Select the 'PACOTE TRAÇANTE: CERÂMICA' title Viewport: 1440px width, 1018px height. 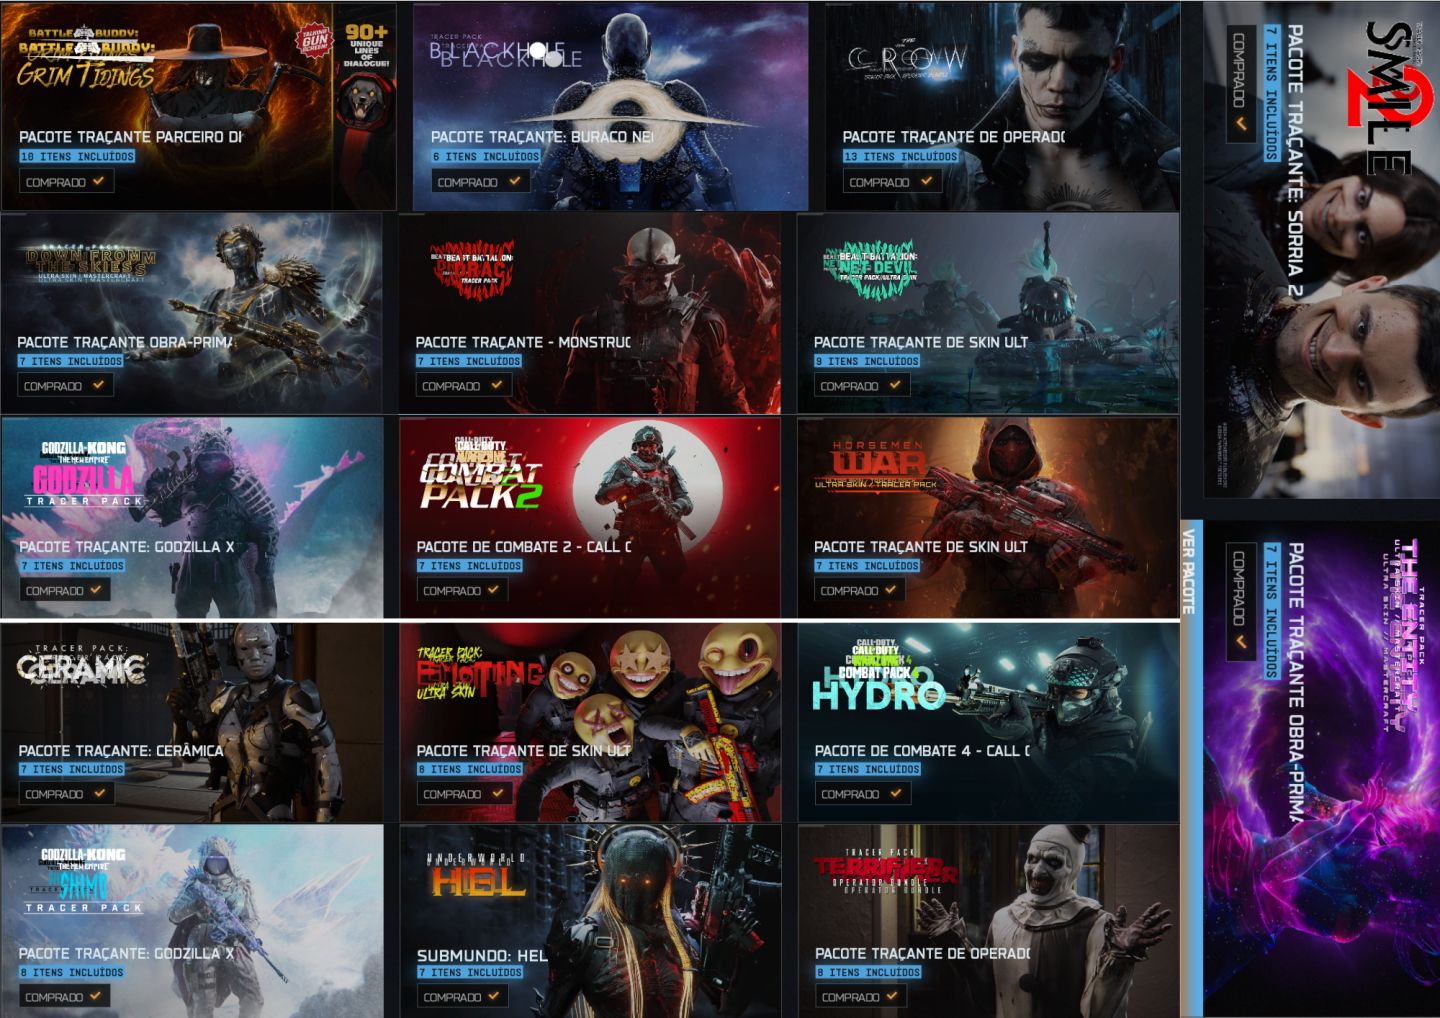coord(121,751)
